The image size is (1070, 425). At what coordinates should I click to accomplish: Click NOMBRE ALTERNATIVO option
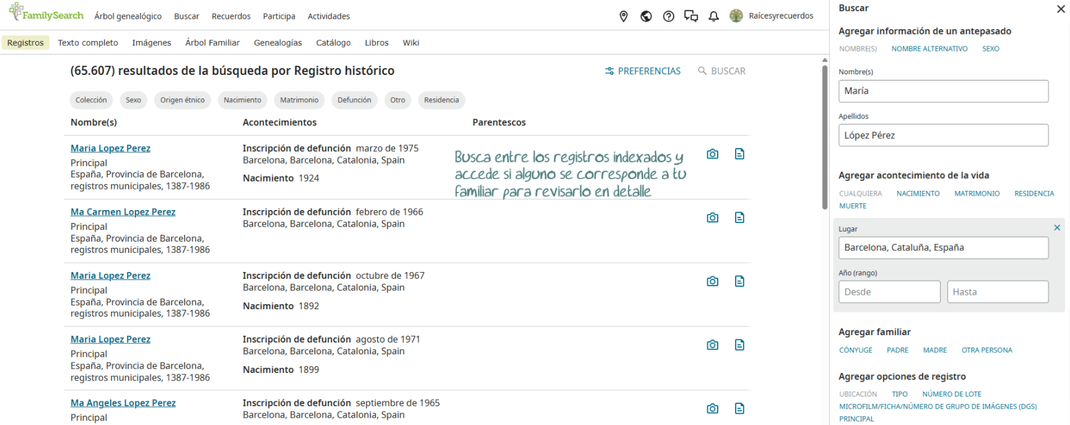click(929, 48)
